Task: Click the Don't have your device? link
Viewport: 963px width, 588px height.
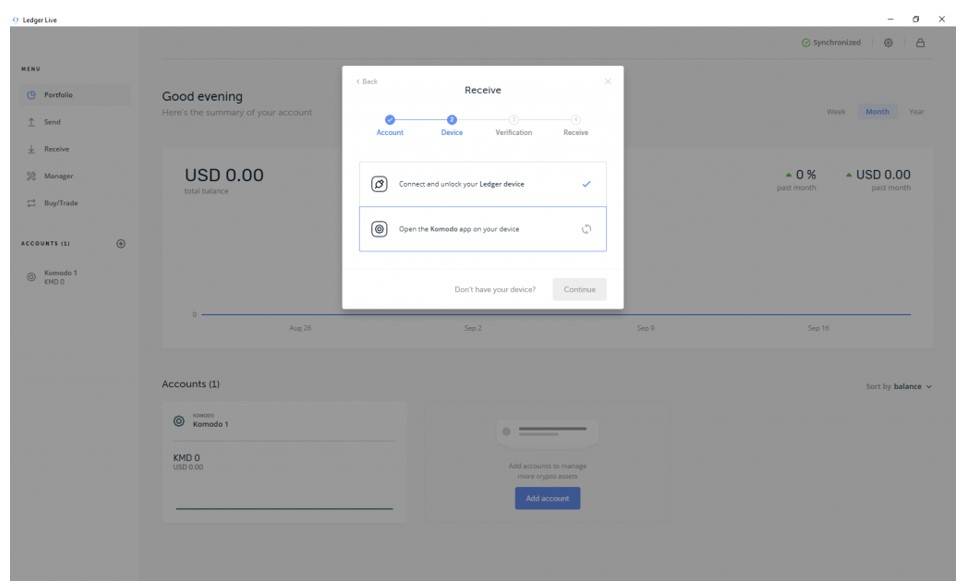Action: (495, 289)
